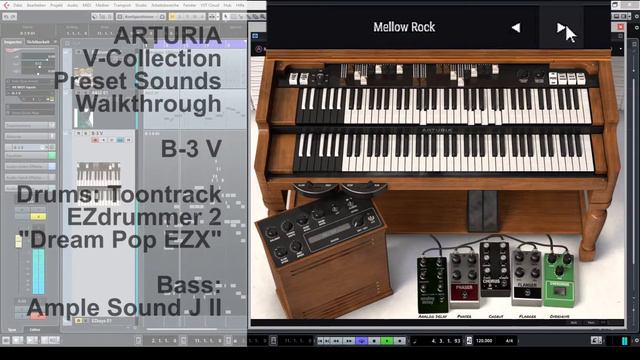Click the Overdrive label under pedals
Viewport: 640px width, 360px height.
click(x=560, y=316)
